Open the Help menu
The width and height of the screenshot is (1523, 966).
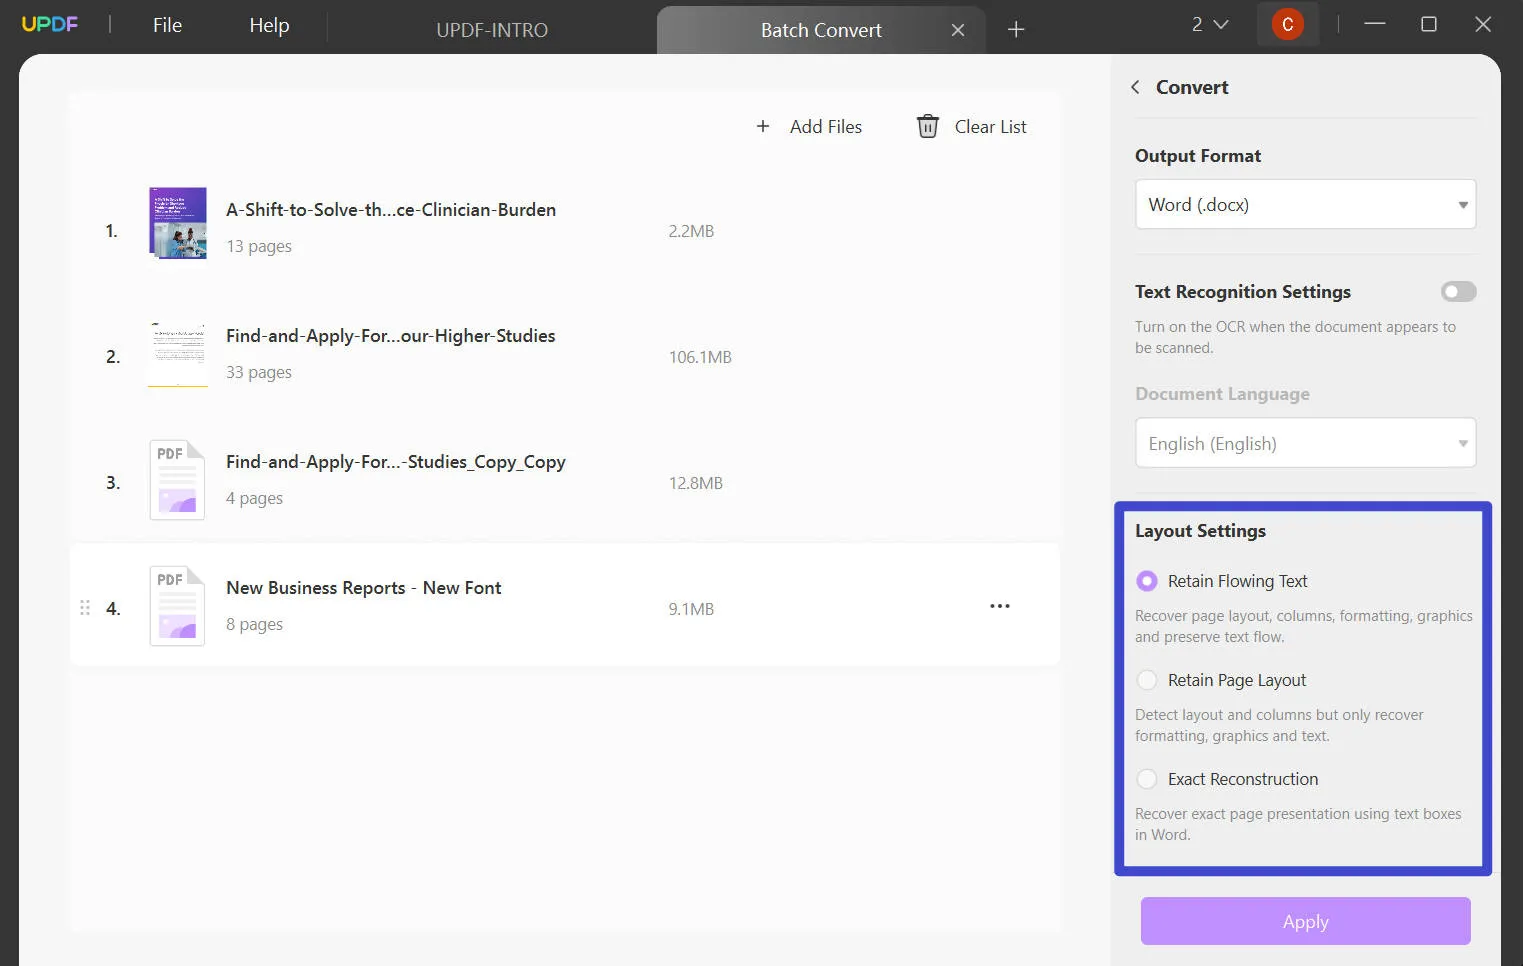(x=269, y=25)
